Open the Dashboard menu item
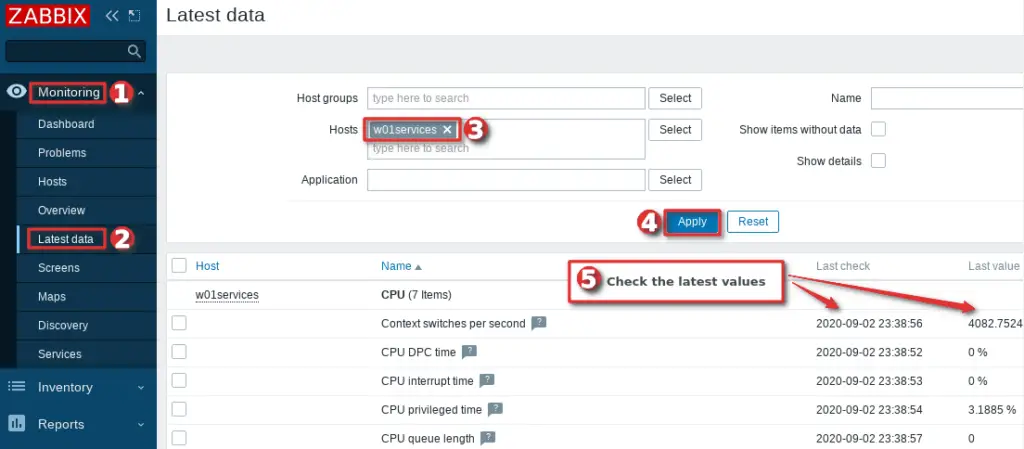This screenshot has width=1024, height=449. [x=66, y=124]
